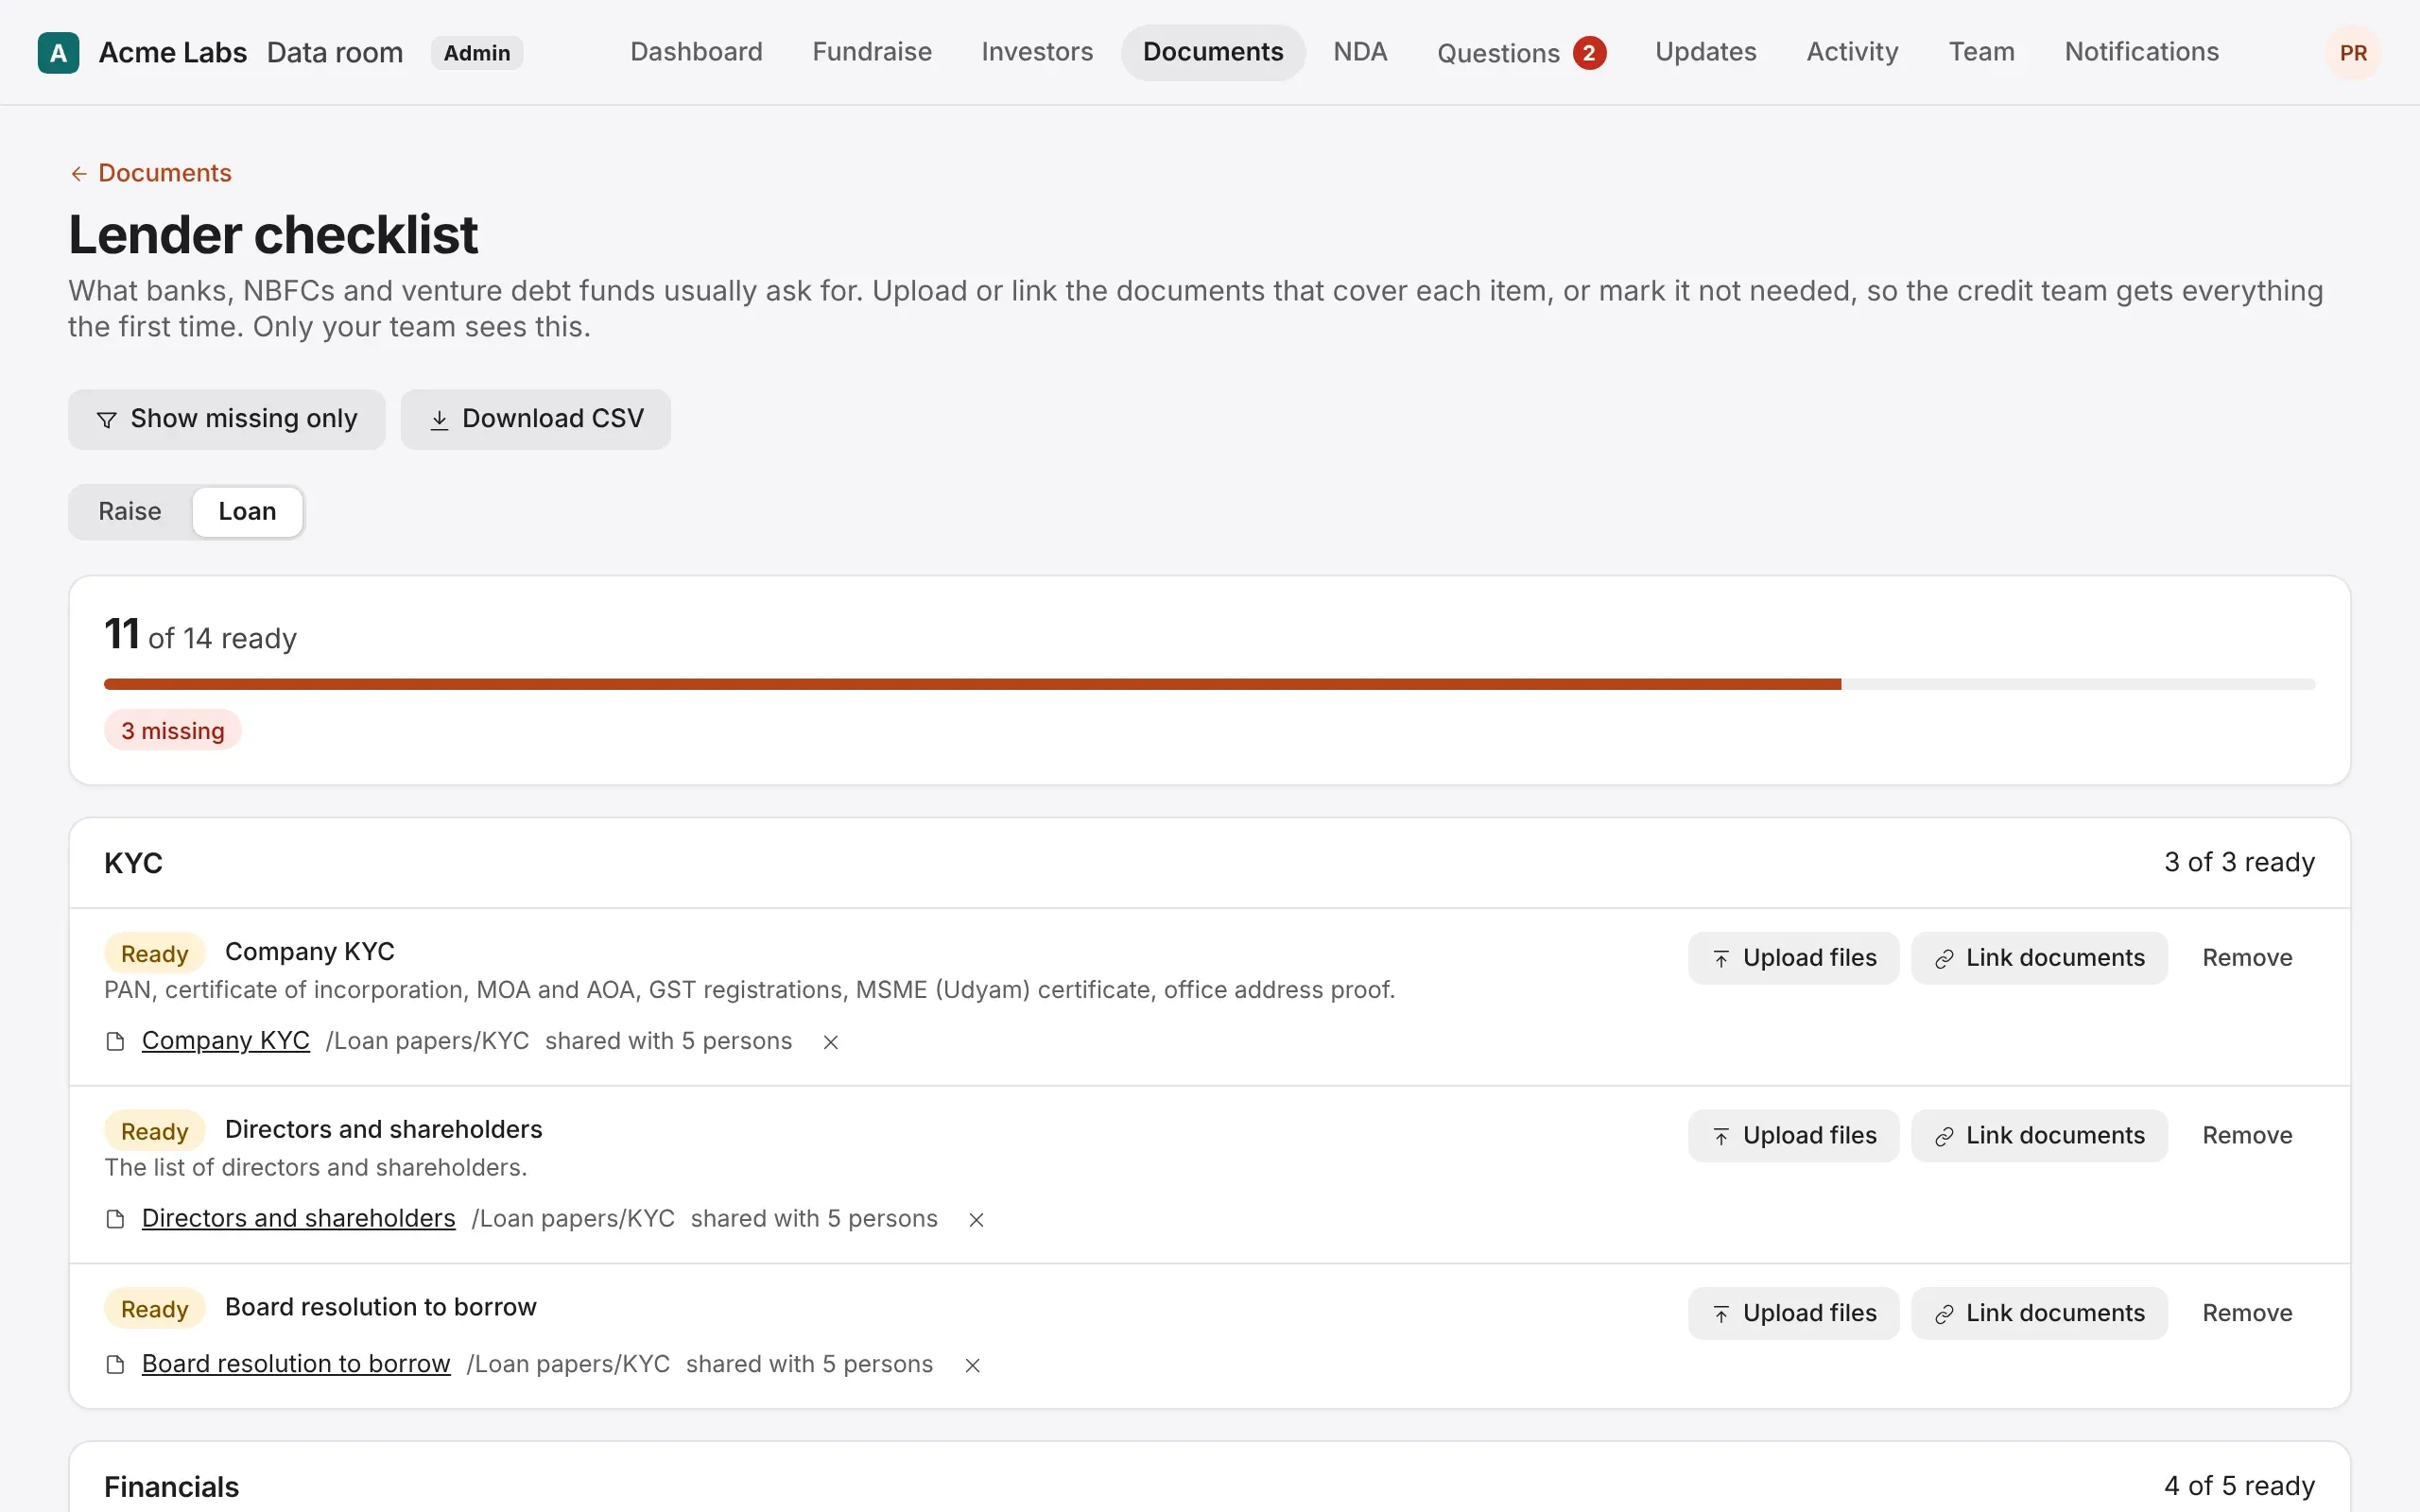Open the NDA page

pyautogui.click(x=1360, y=52)
